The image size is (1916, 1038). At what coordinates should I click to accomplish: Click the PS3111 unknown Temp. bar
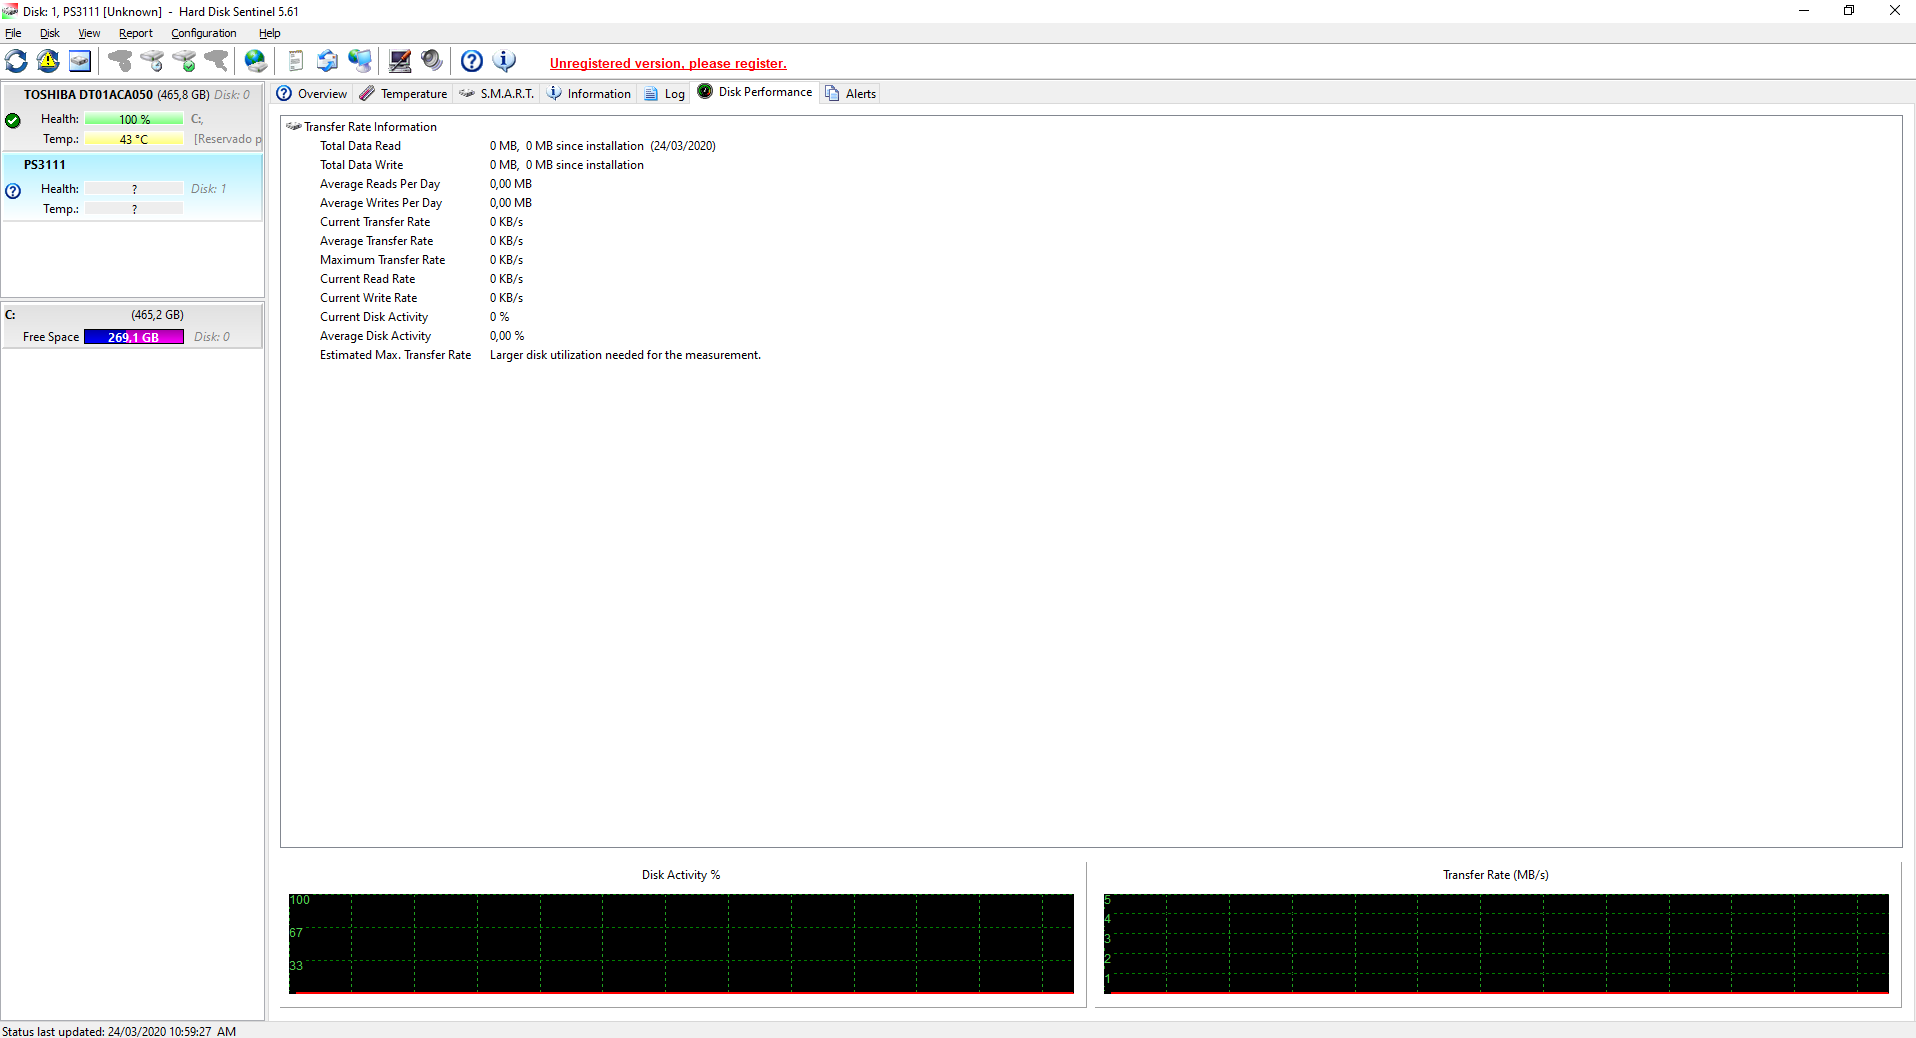[x=134, y=209]
